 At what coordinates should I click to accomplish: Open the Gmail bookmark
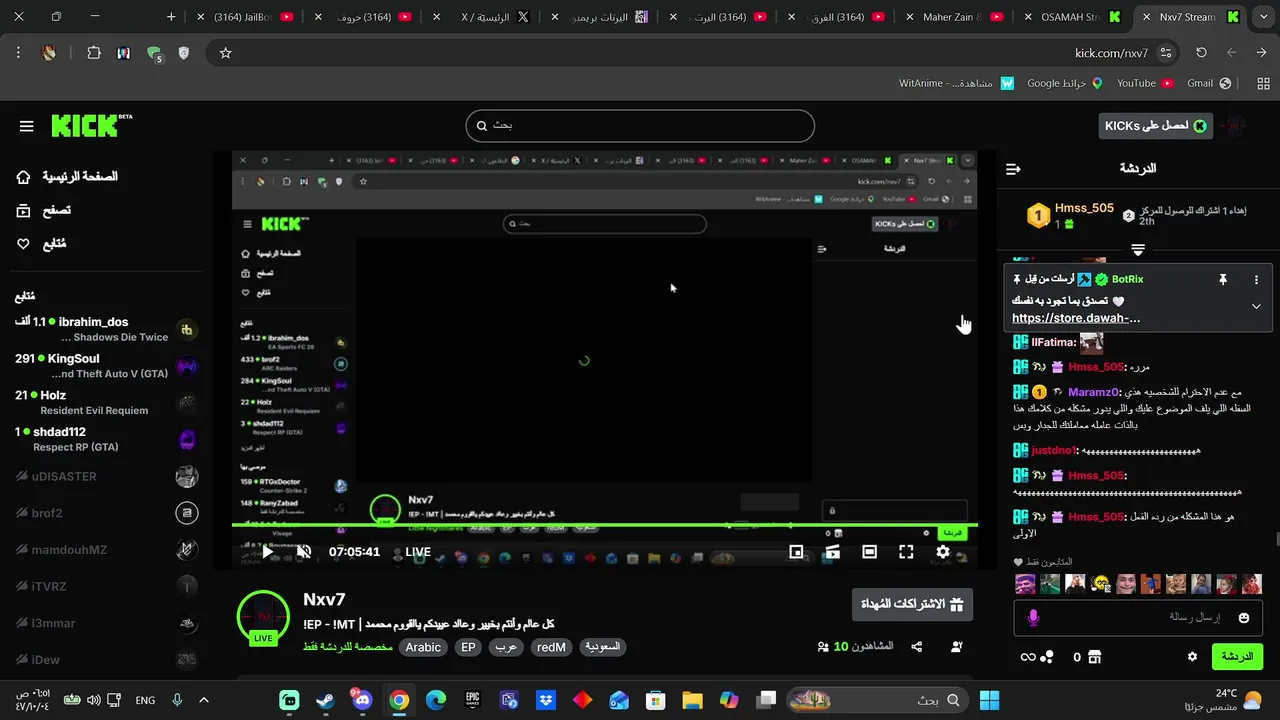point(1208,83)
